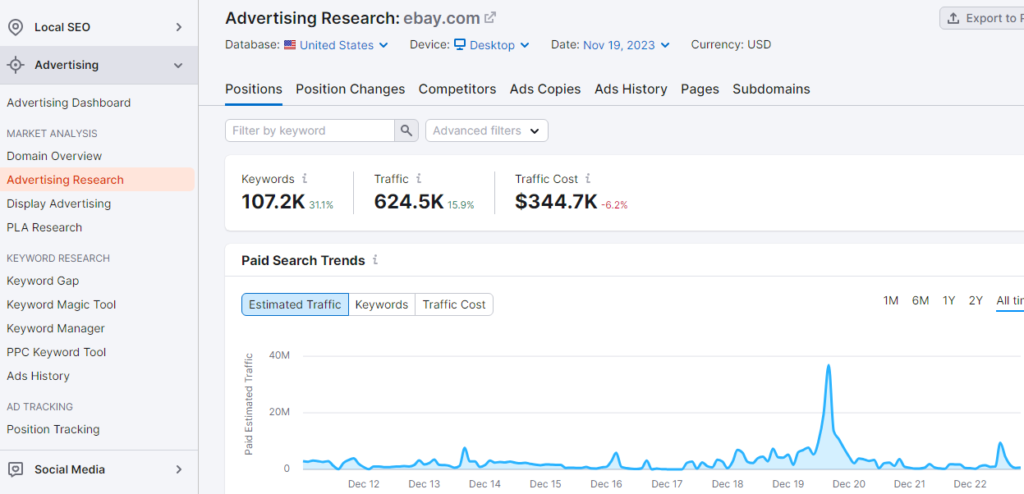Set chart range to 6M
The height and width of the screenshot is (494, 1024).
pyautogui.click(x=920, y=301)
